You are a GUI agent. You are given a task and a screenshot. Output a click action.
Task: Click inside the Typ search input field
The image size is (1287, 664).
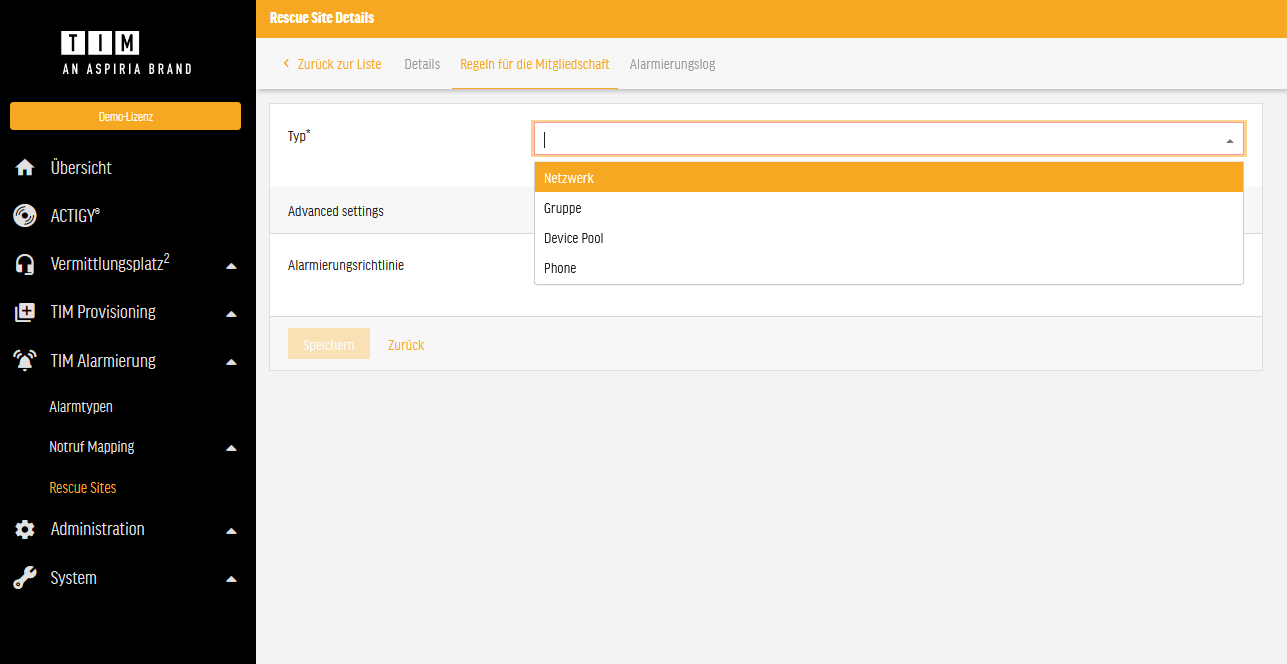click(x=870, y=139)
